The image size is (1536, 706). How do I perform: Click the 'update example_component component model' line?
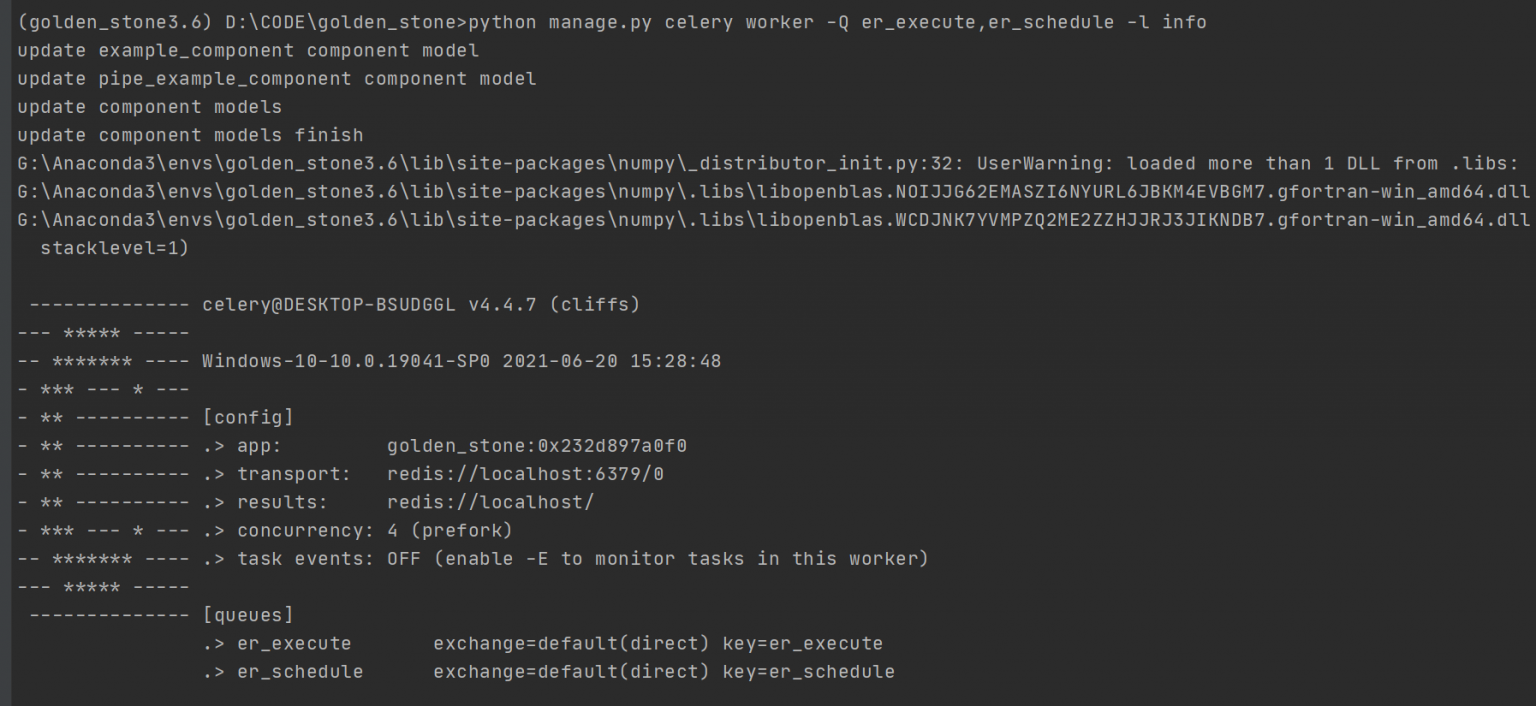coord(248,50)
